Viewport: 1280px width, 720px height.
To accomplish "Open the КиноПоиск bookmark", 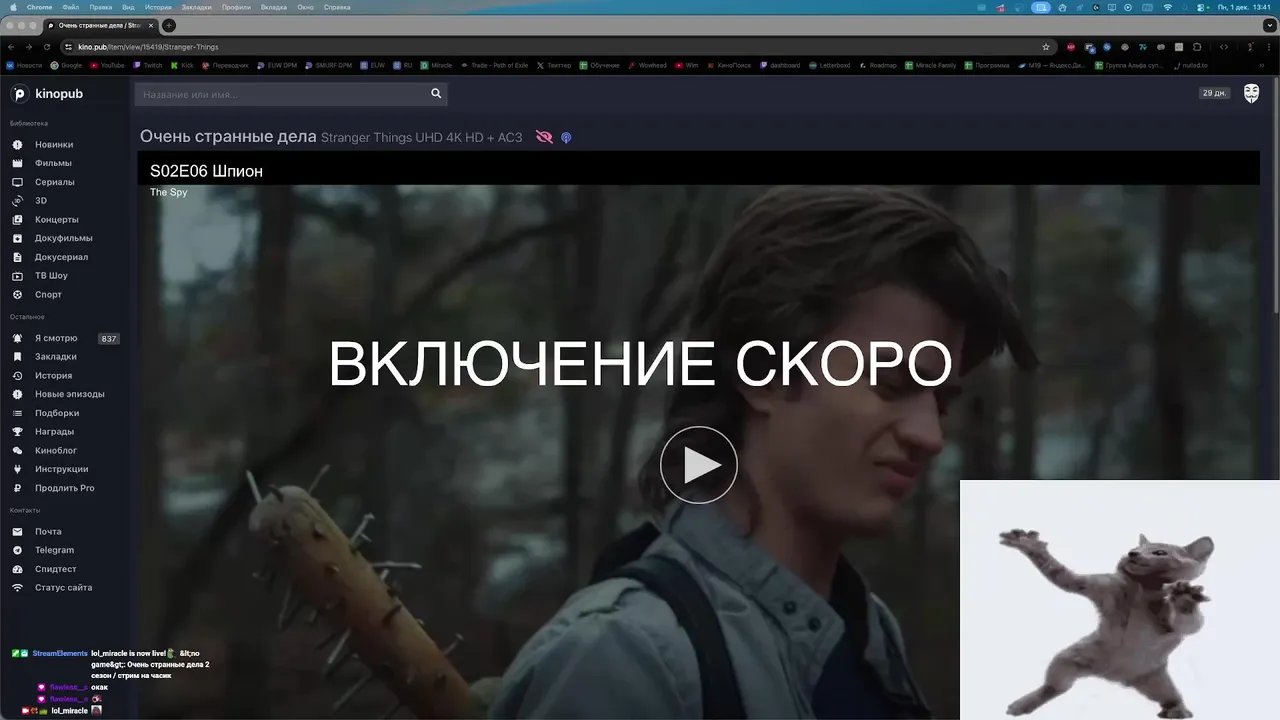I will (729, 65).
